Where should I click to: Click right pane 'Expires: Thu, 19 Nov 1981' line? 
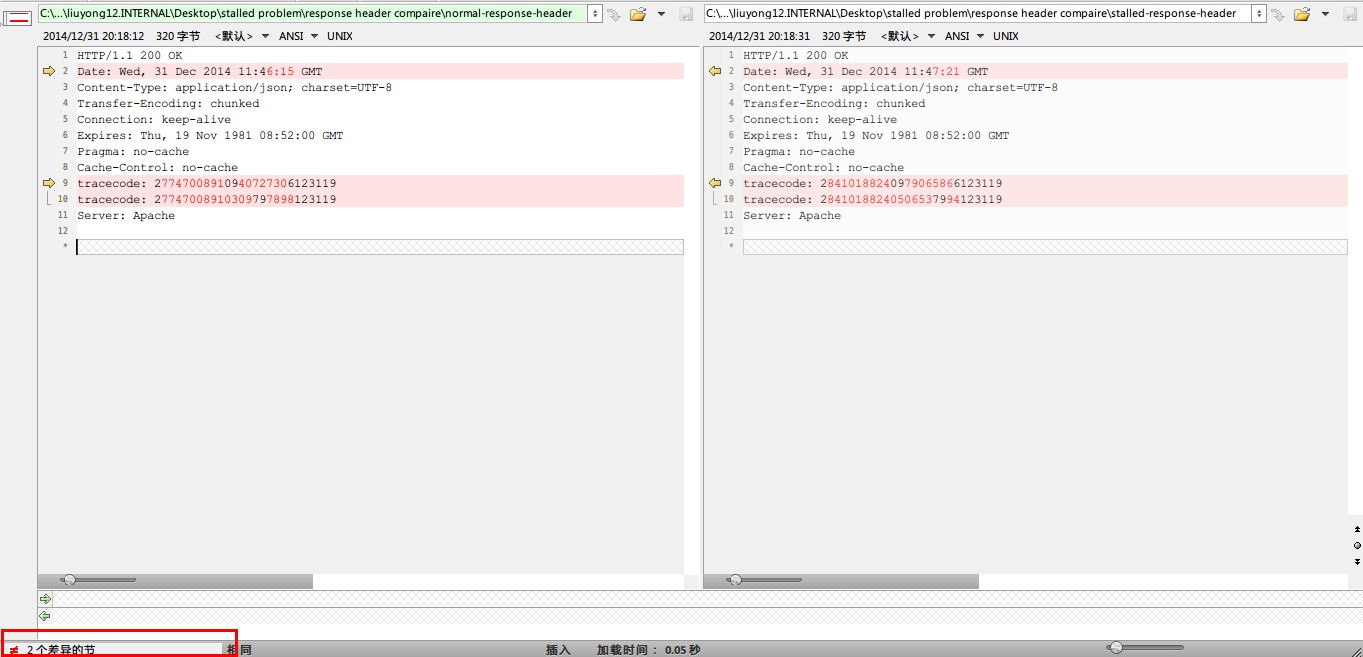point(876,135)
